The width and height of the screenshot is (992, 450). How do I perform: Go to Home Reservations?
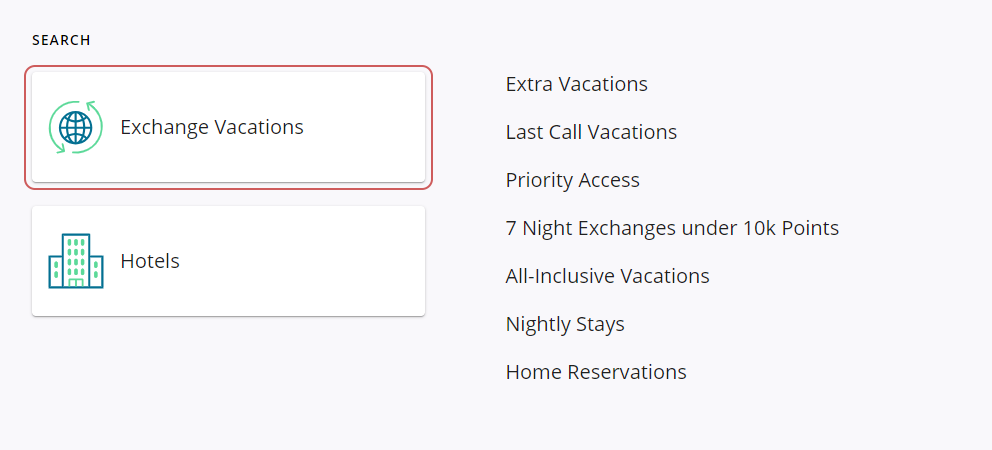point(596,372)
